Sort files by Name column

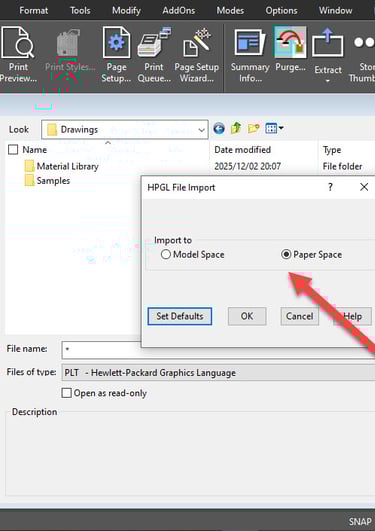(x=35, y=150)
